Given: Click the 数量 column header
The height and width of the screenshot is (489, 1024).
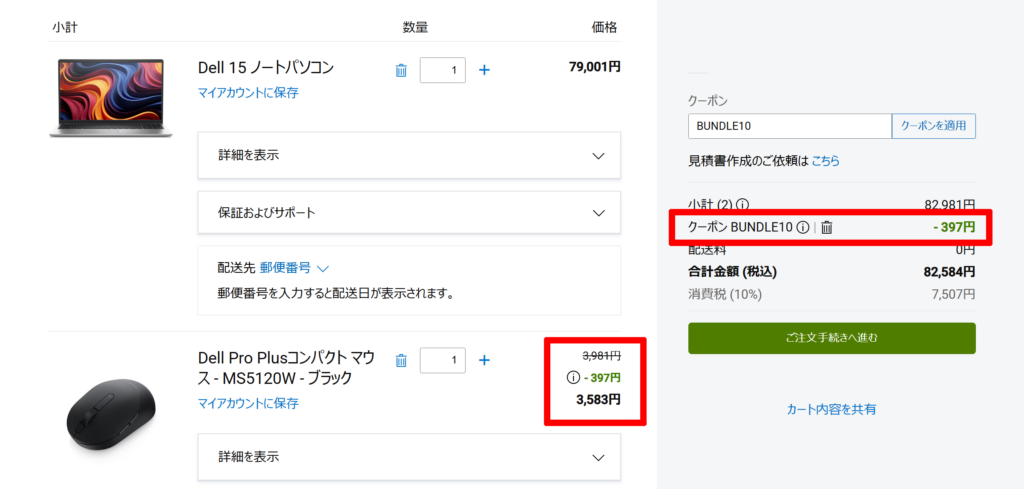Looking at the screenshot, I should pos(415,27).
